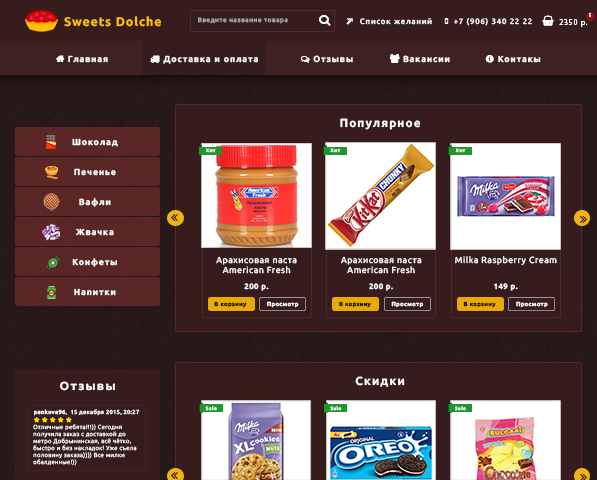The width and height of the screenshot is (597, 480).
Task: Open the Oreo product thumbnail
Action: tap(380, 440)
